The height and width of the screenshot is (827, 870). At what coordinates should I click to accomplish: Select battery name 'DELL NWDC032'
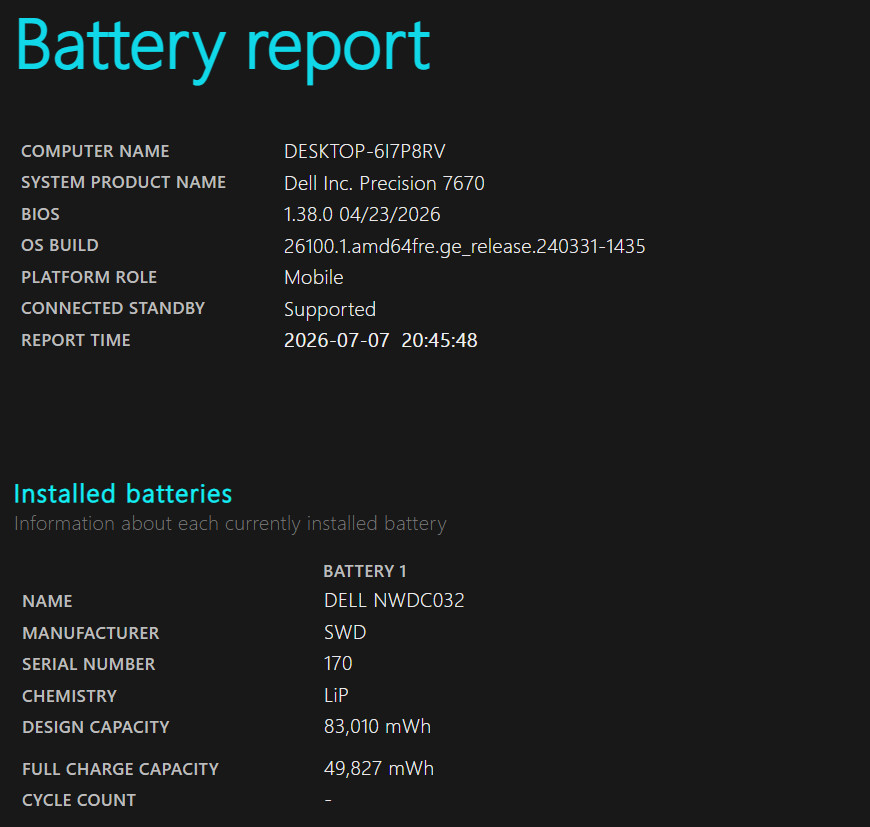click(394, 601)
